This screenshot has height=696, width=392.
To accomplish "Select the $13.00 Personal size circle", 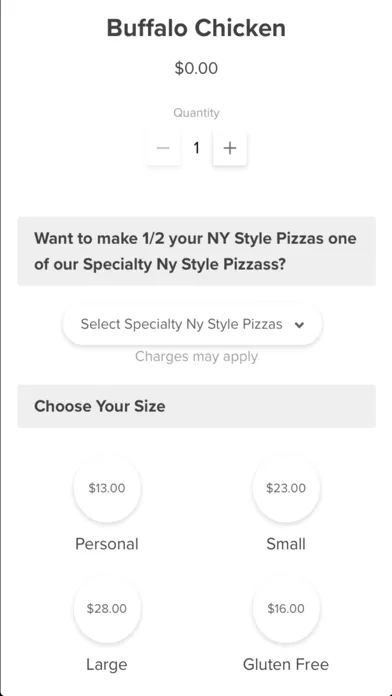I will [107, 488].
